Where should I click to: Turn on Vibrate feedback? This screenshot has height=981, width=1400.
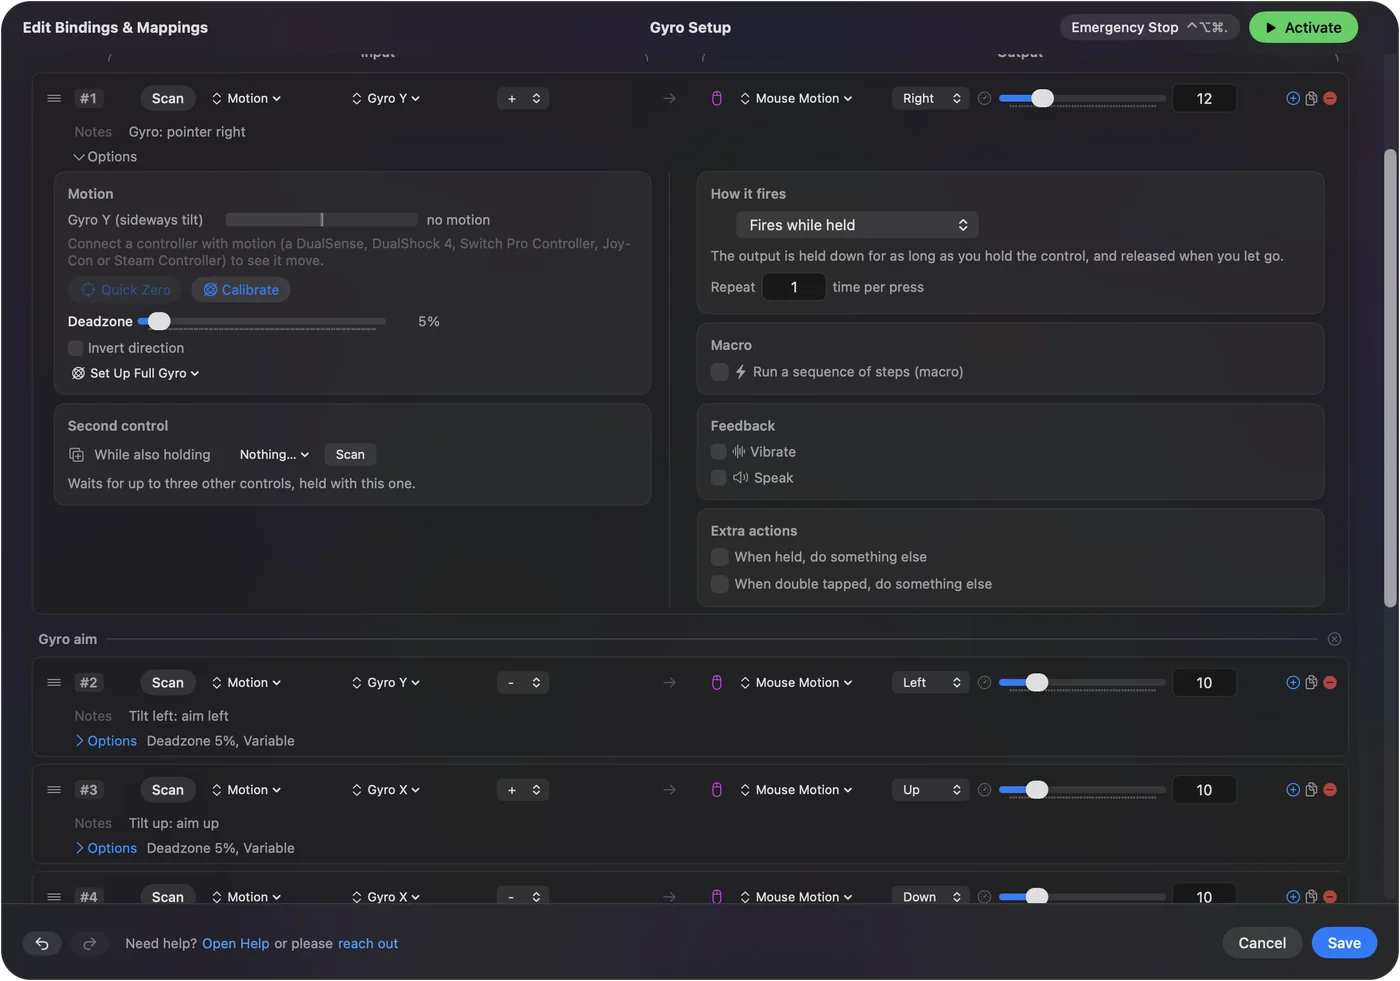(x=719, y=452)
